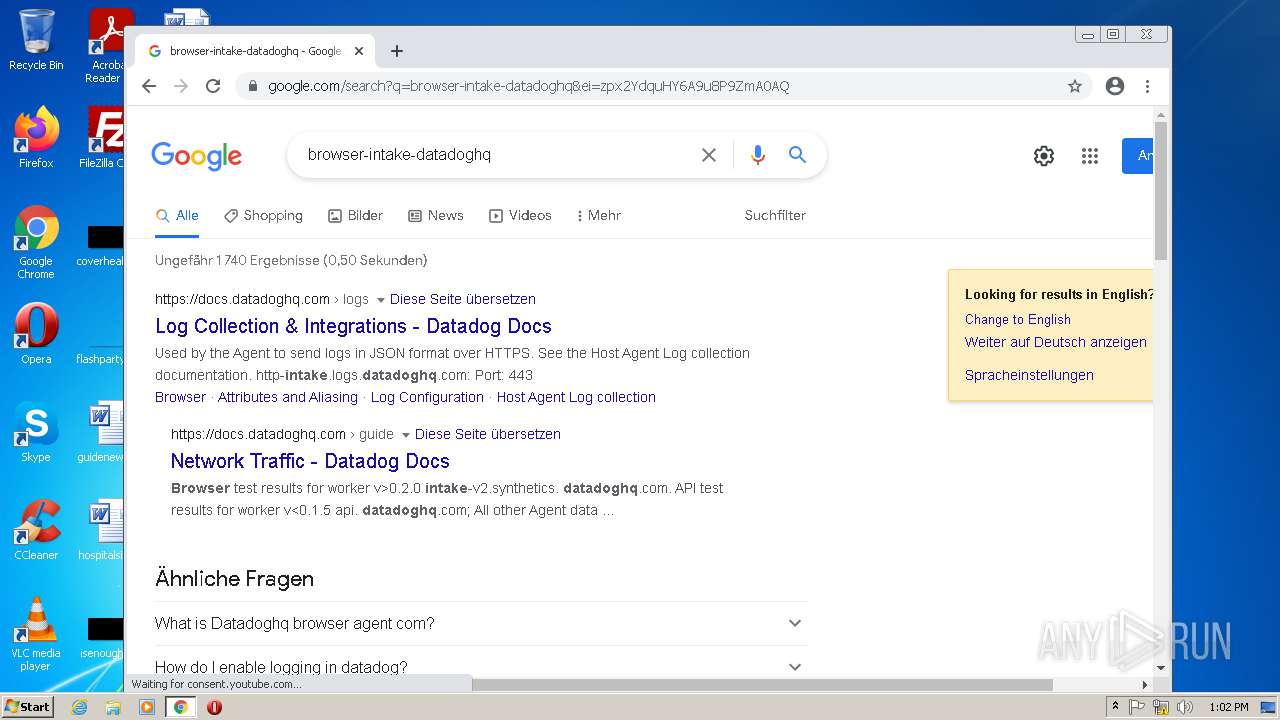
Task: Open Internet Explorer in the taskbar
Action: 79,707
